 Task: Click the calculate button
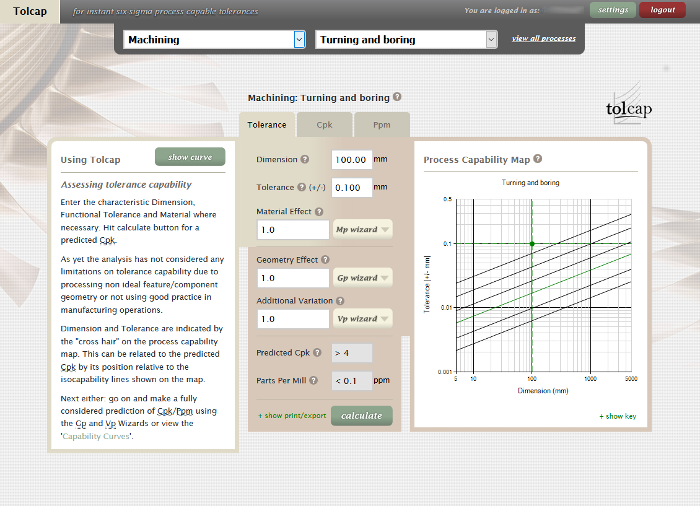(x=362, y=416)
